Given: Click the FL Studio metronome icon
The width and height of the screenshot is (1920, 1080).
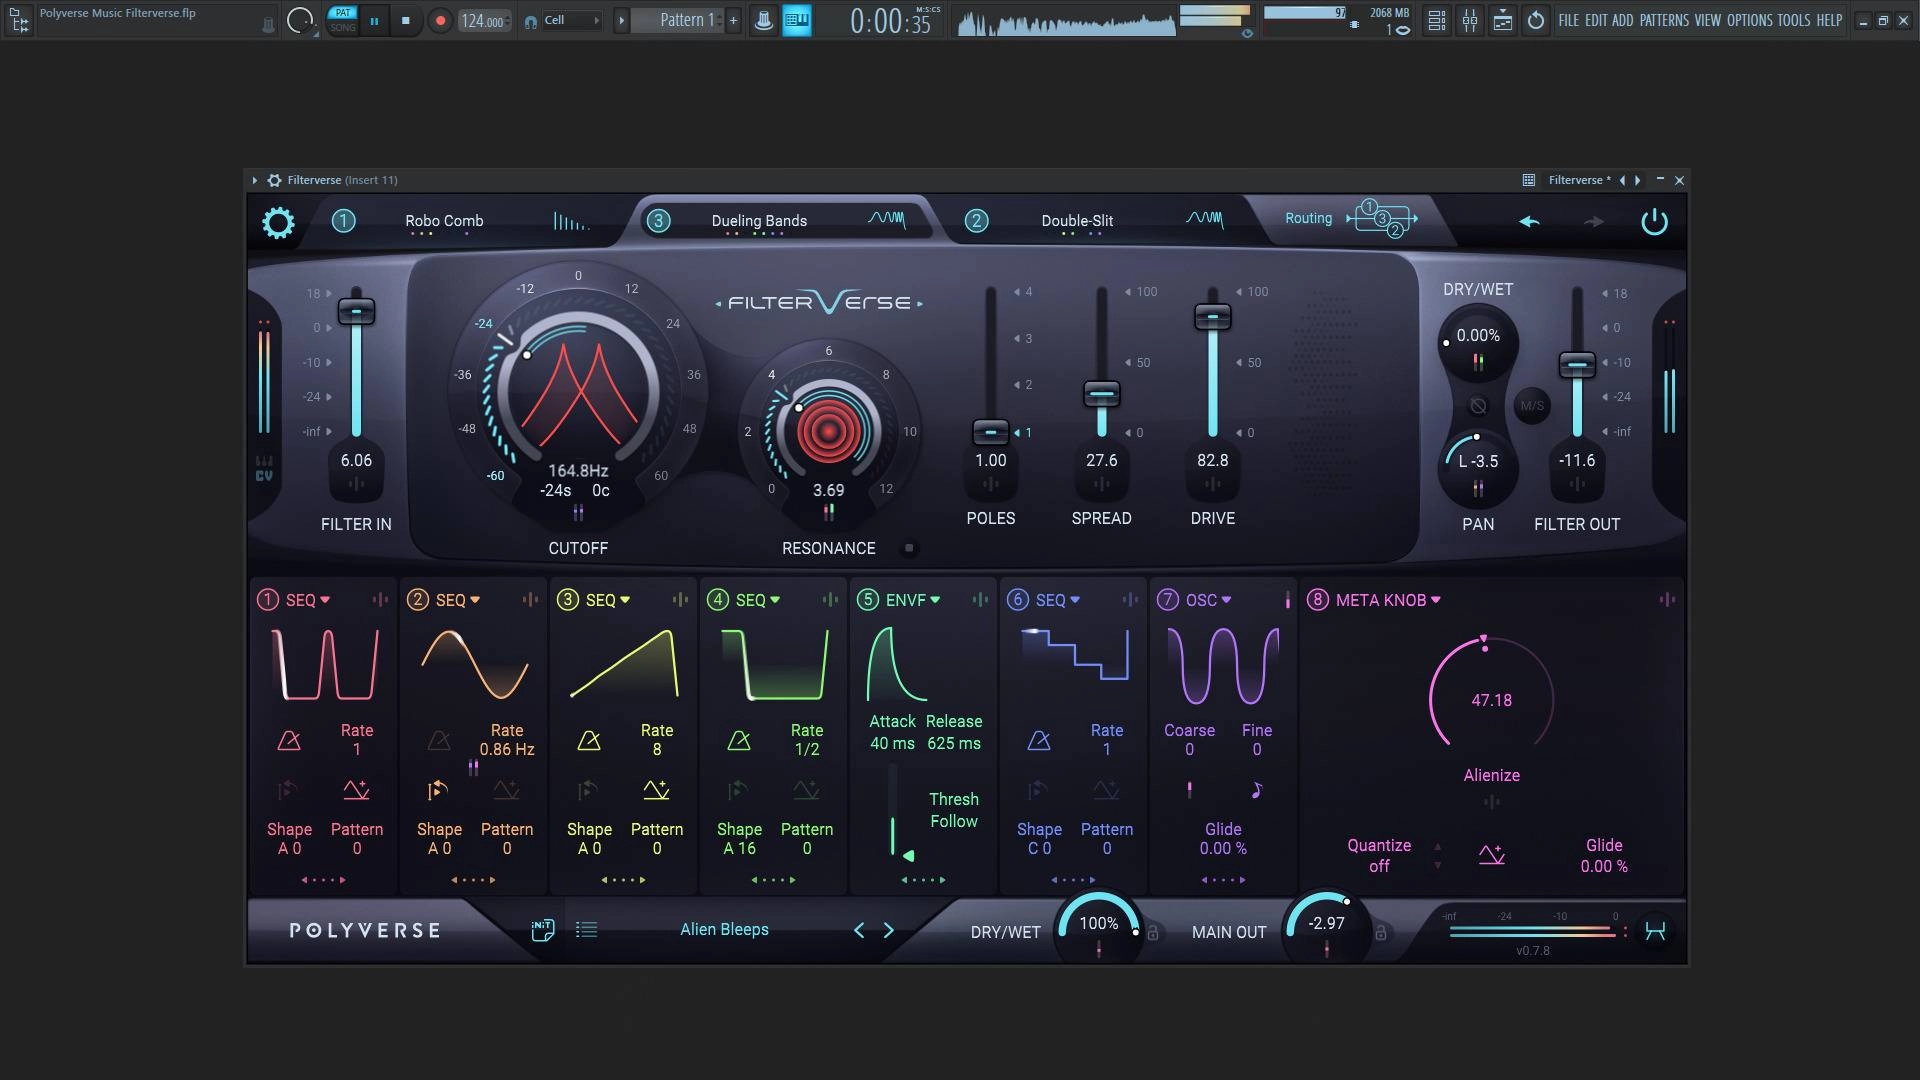Looking at the screenshot, I should tap(763, 20).
